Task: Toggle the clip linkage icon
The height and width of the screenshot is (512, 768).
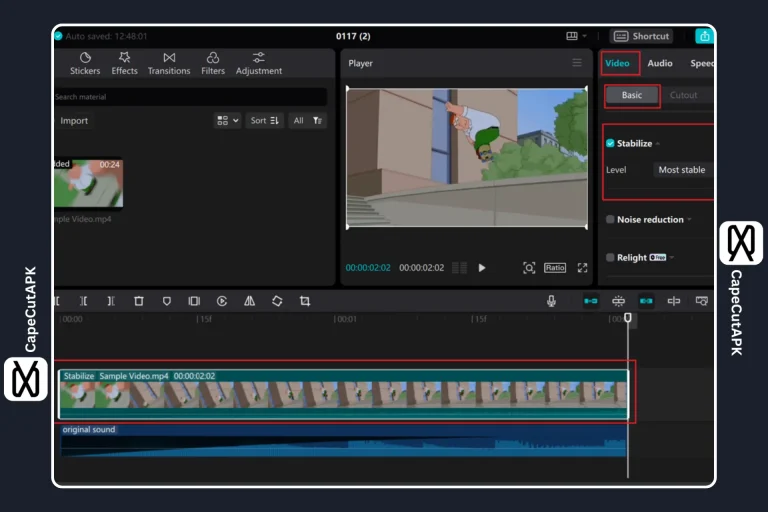Action: [646, 301]
